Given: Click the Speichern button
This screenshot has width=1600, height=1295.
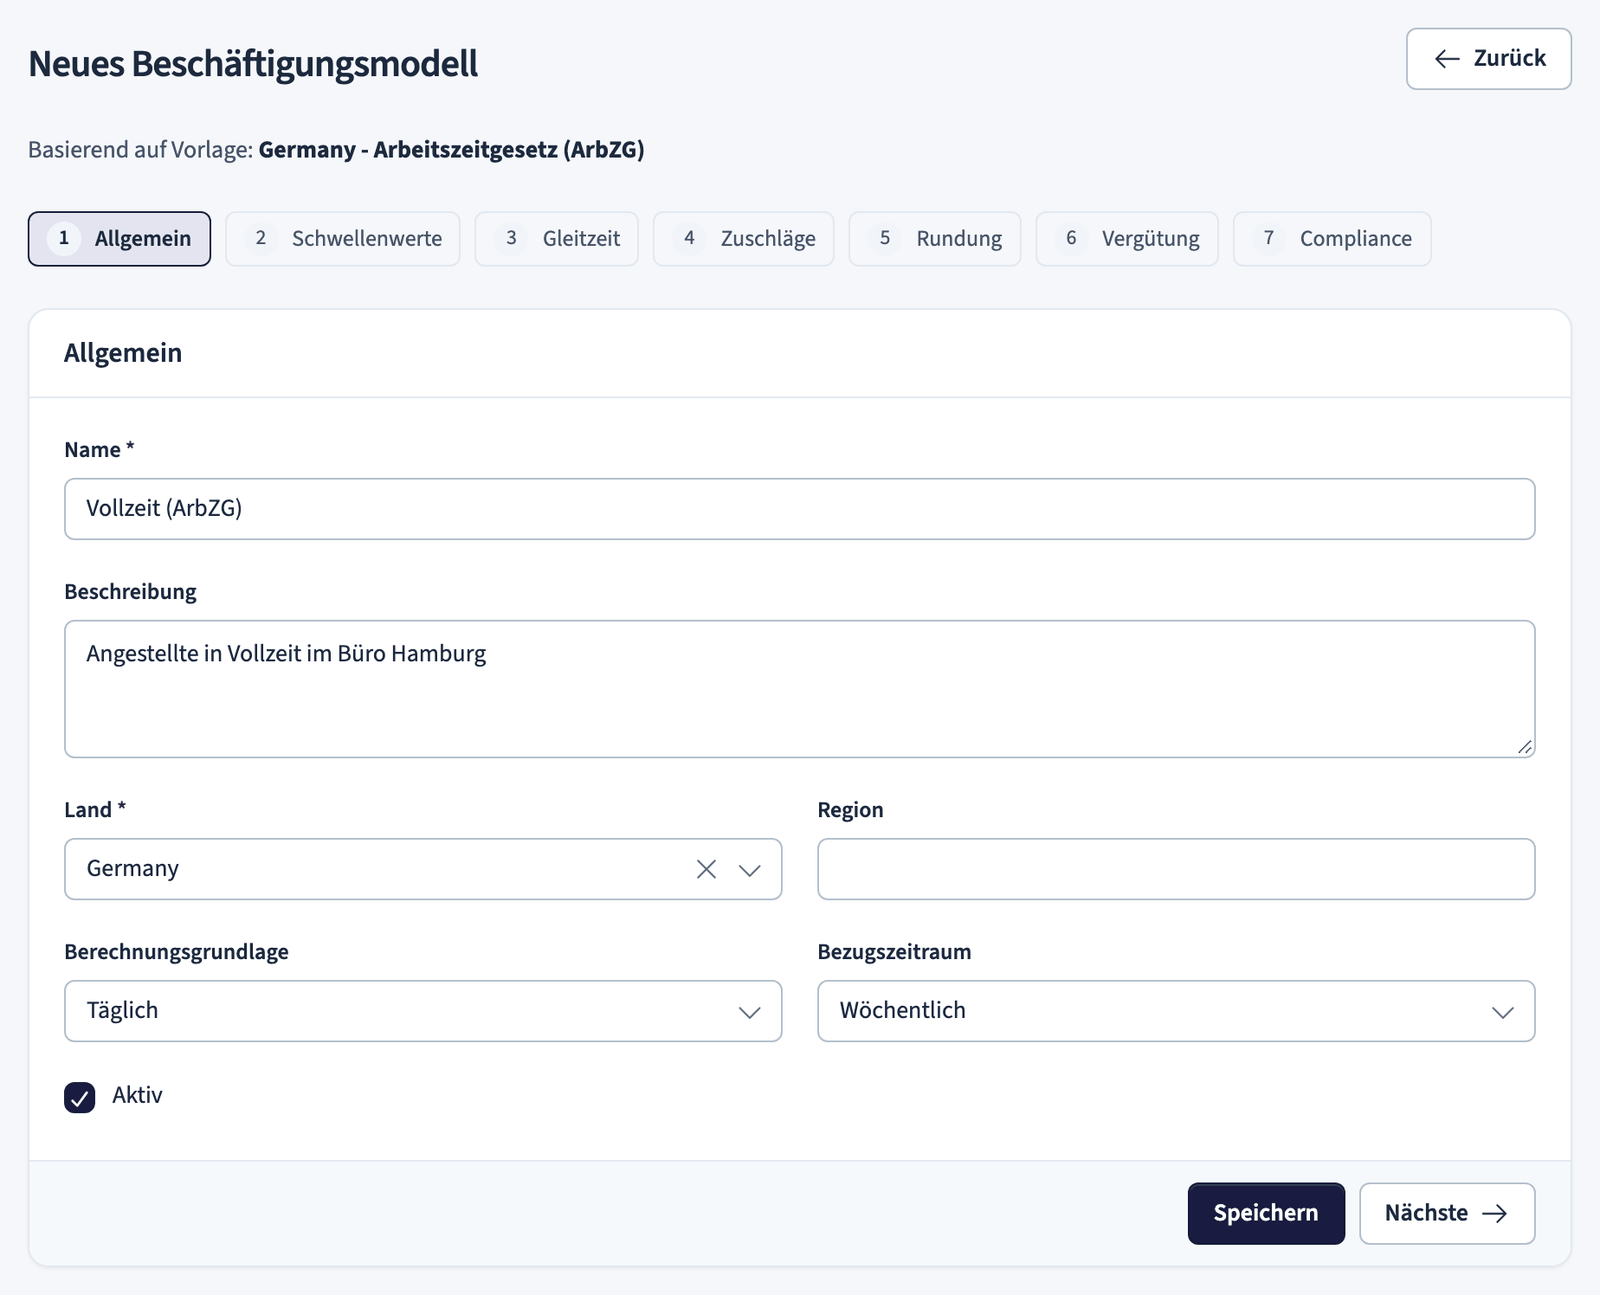Looking at the screenshot, I should (x=1266, y=1214).
